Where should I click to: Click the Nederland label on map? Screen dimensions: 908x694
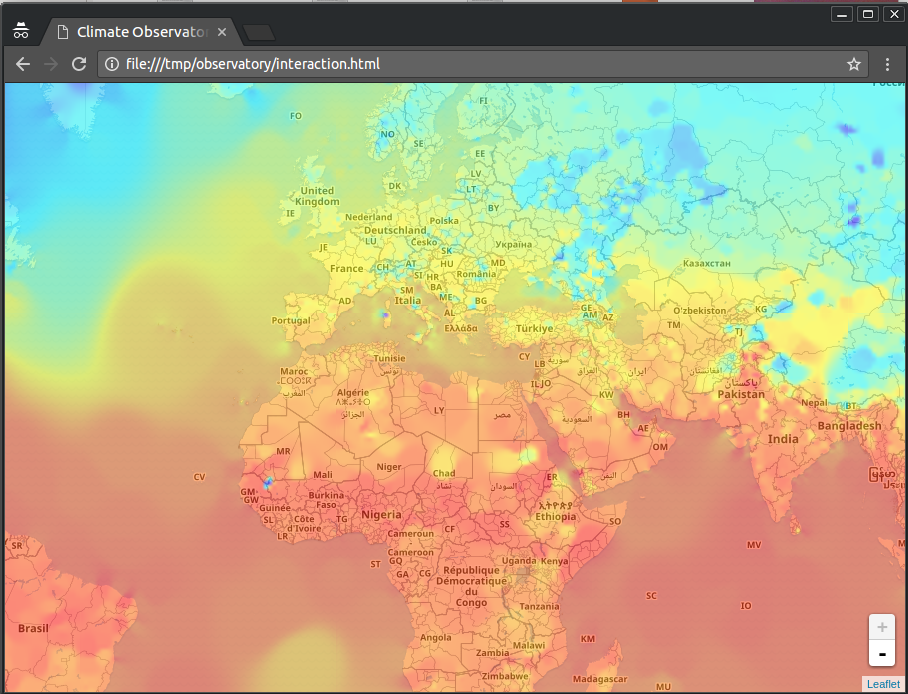pyautogui.click(x=368, y=217)
